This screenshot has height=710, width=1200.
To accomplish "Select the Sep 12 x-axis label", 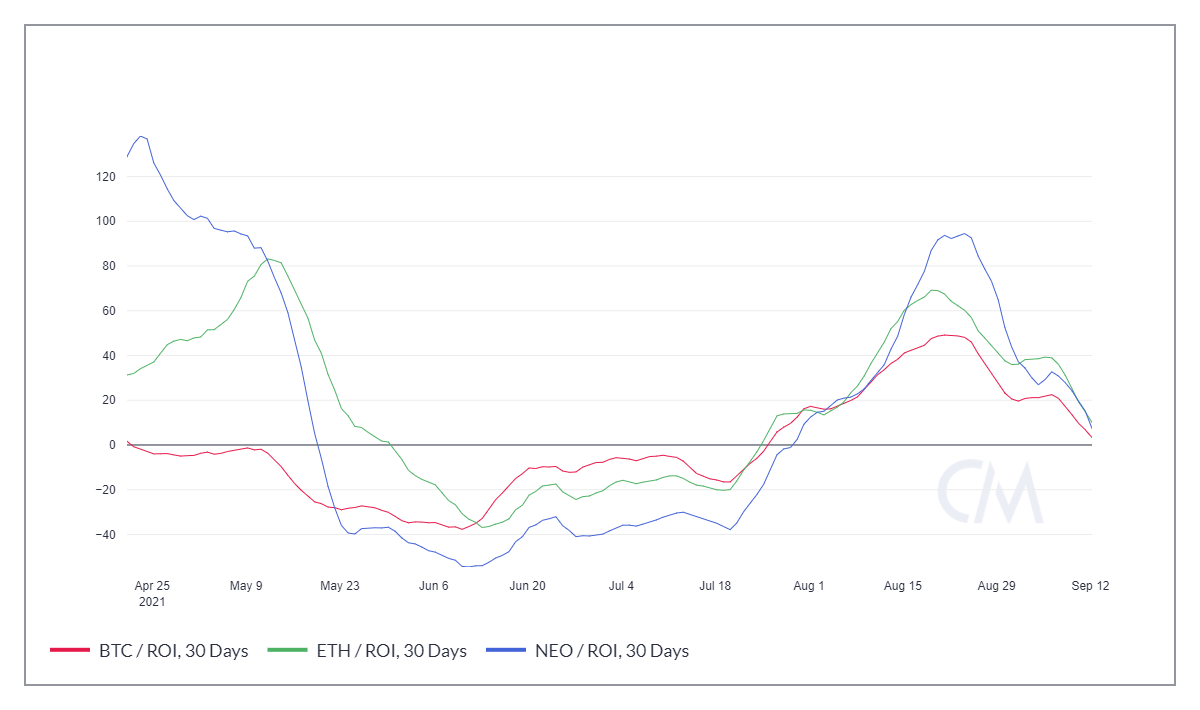I will 1089,586.
